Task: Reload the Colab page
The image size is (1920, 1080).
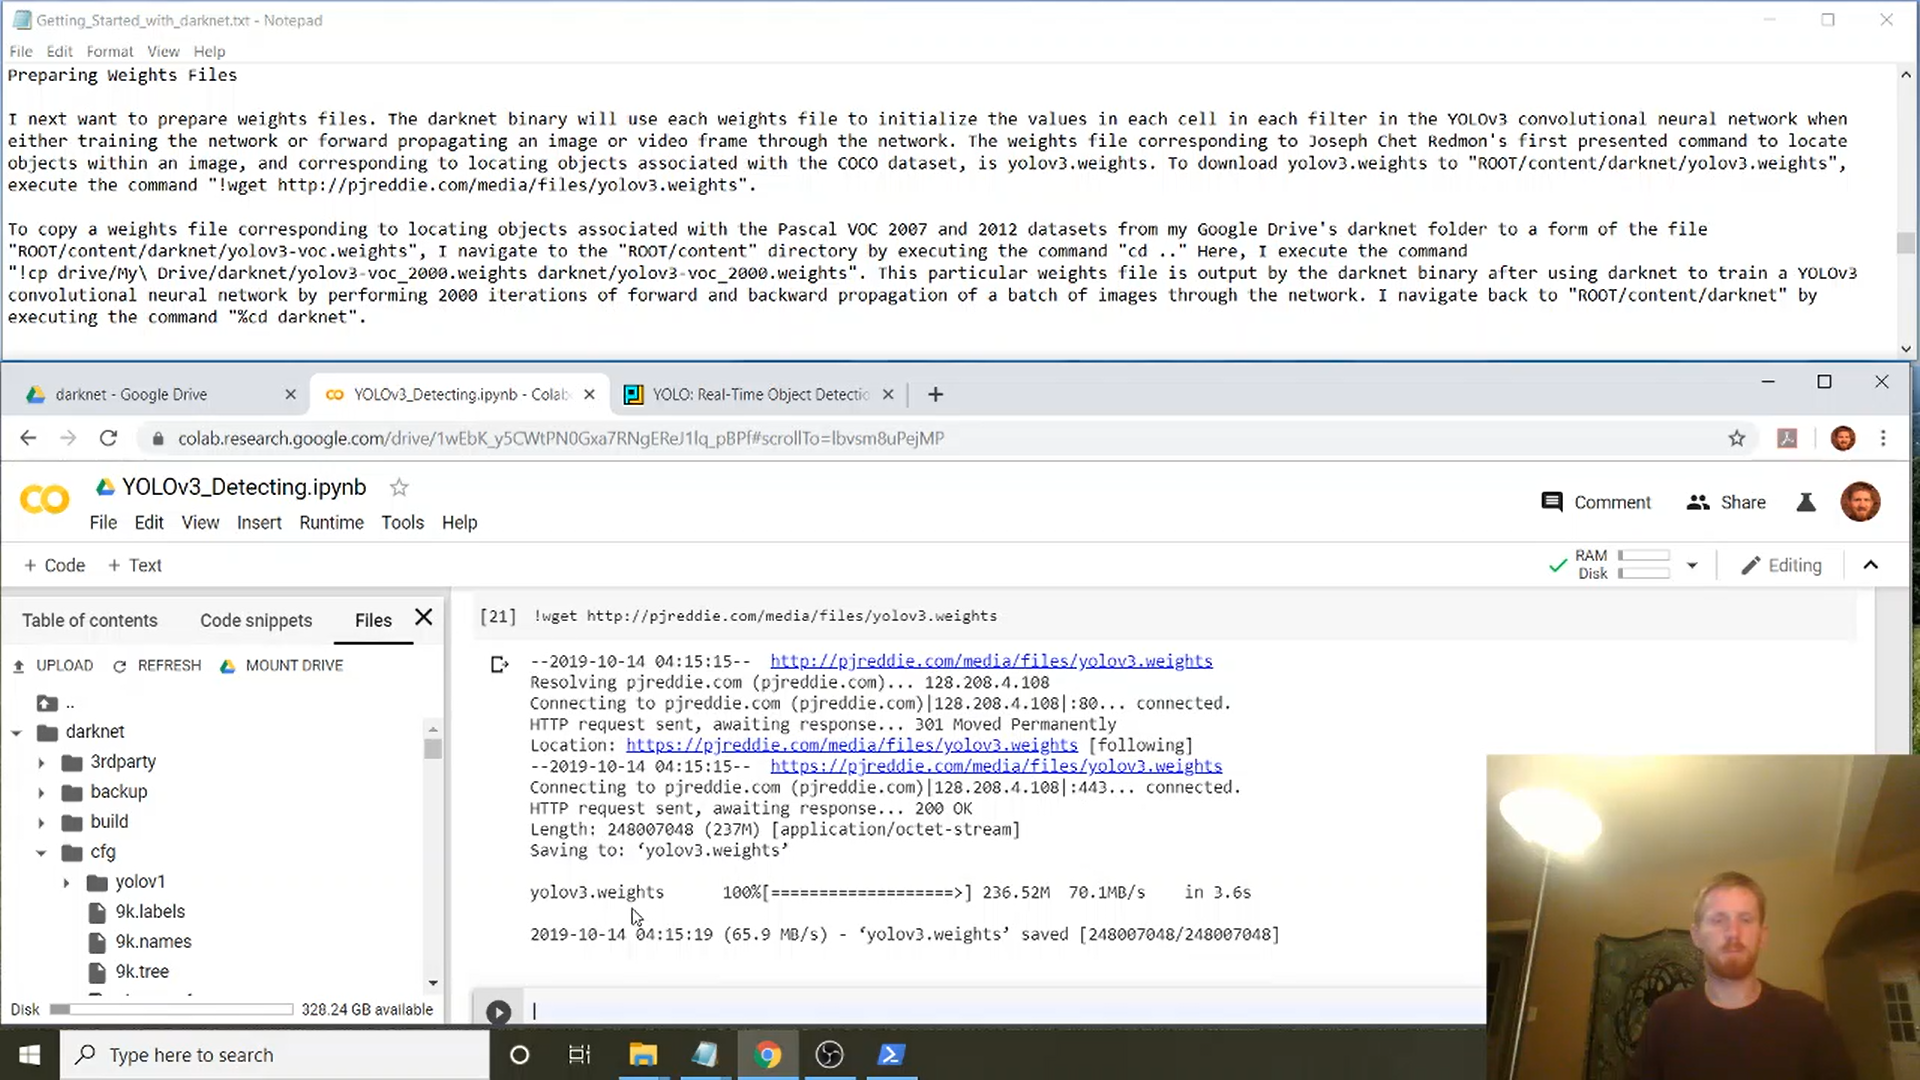Action: [108, 438]
